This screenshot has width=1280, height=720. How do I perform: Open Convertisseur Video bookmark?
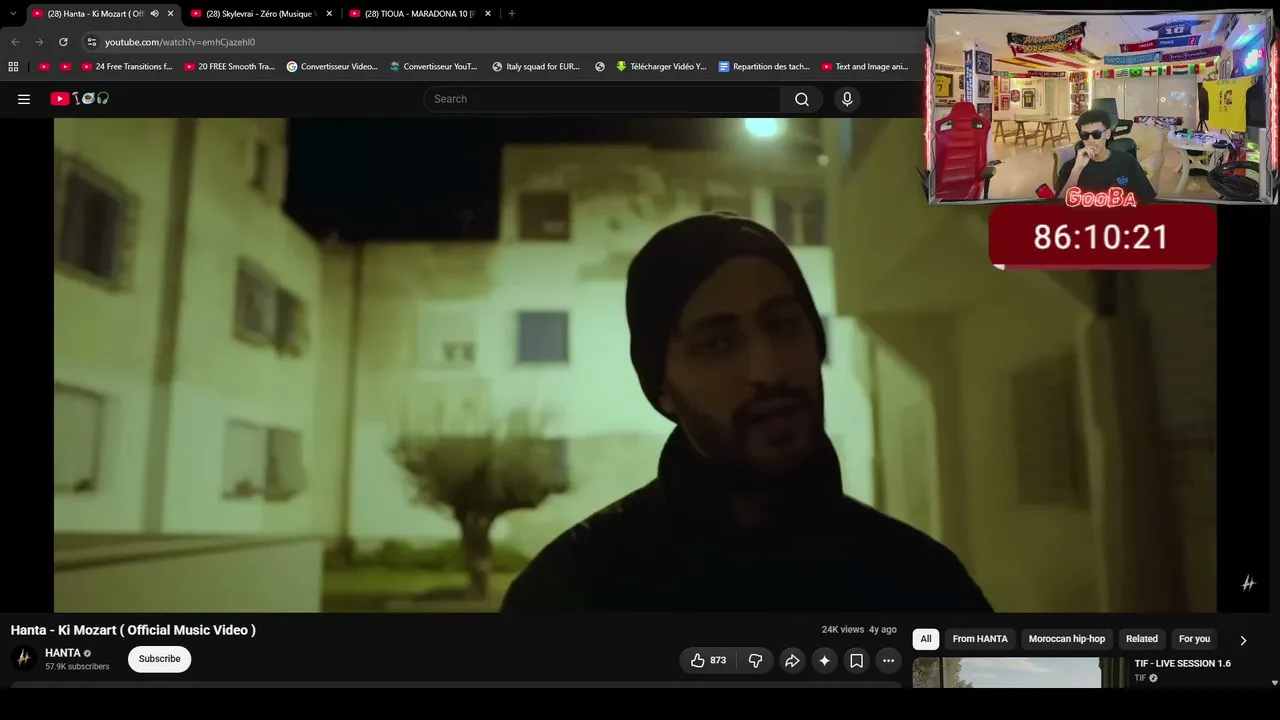tap(332, 67)
